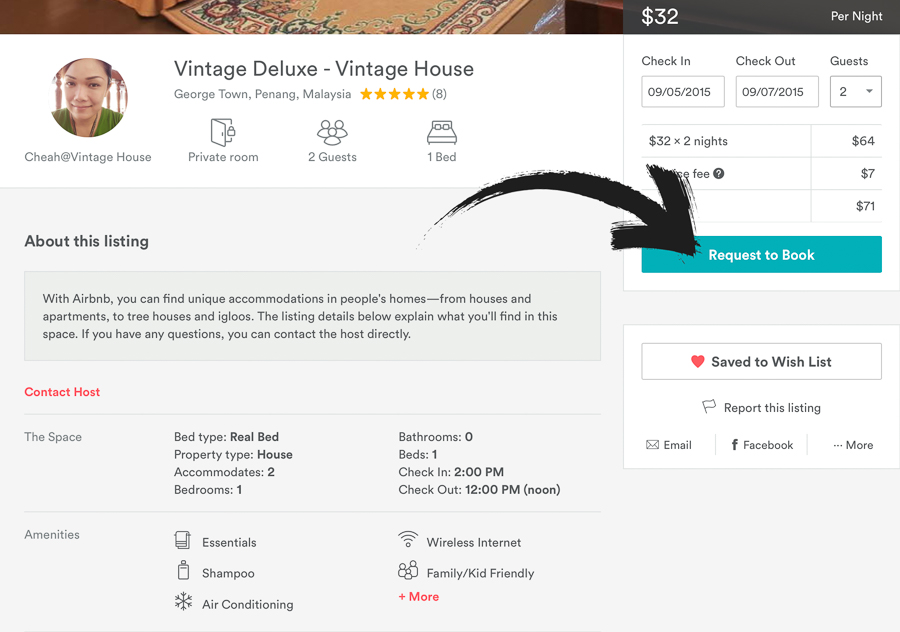
Task: Expand amenities with + More
Action: [x=418, y=596]
